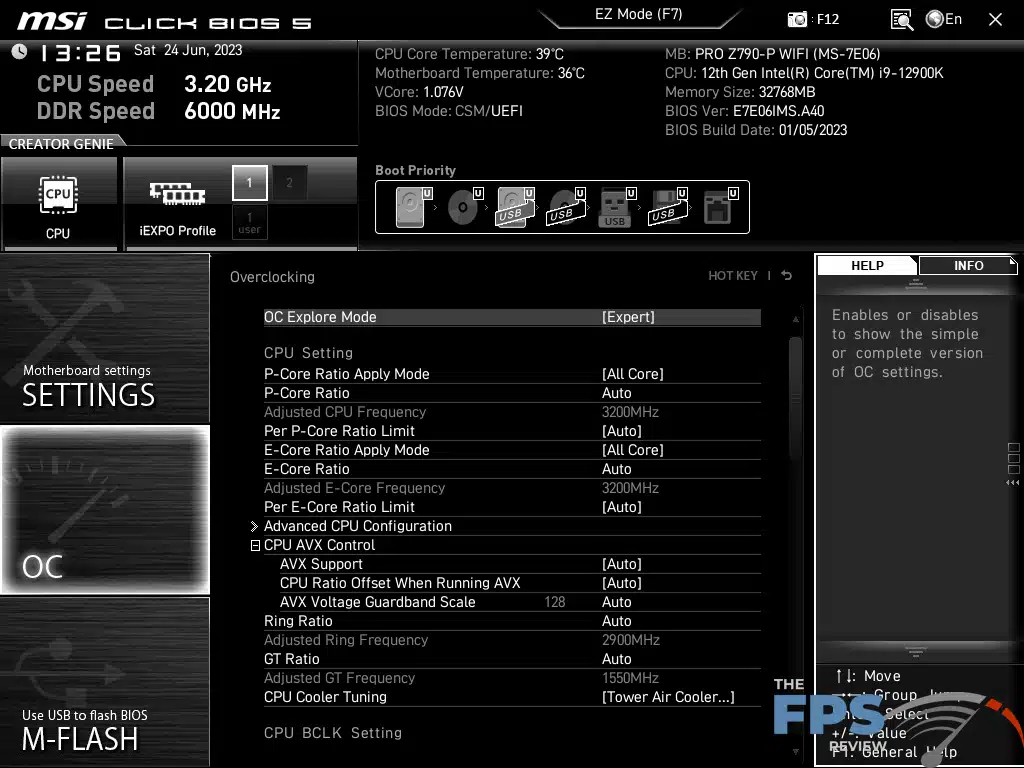The height and width of the screenshot is (768, 1024).
Task: Select the Advanced CPU Configuration entry
Action: (358, 526)
